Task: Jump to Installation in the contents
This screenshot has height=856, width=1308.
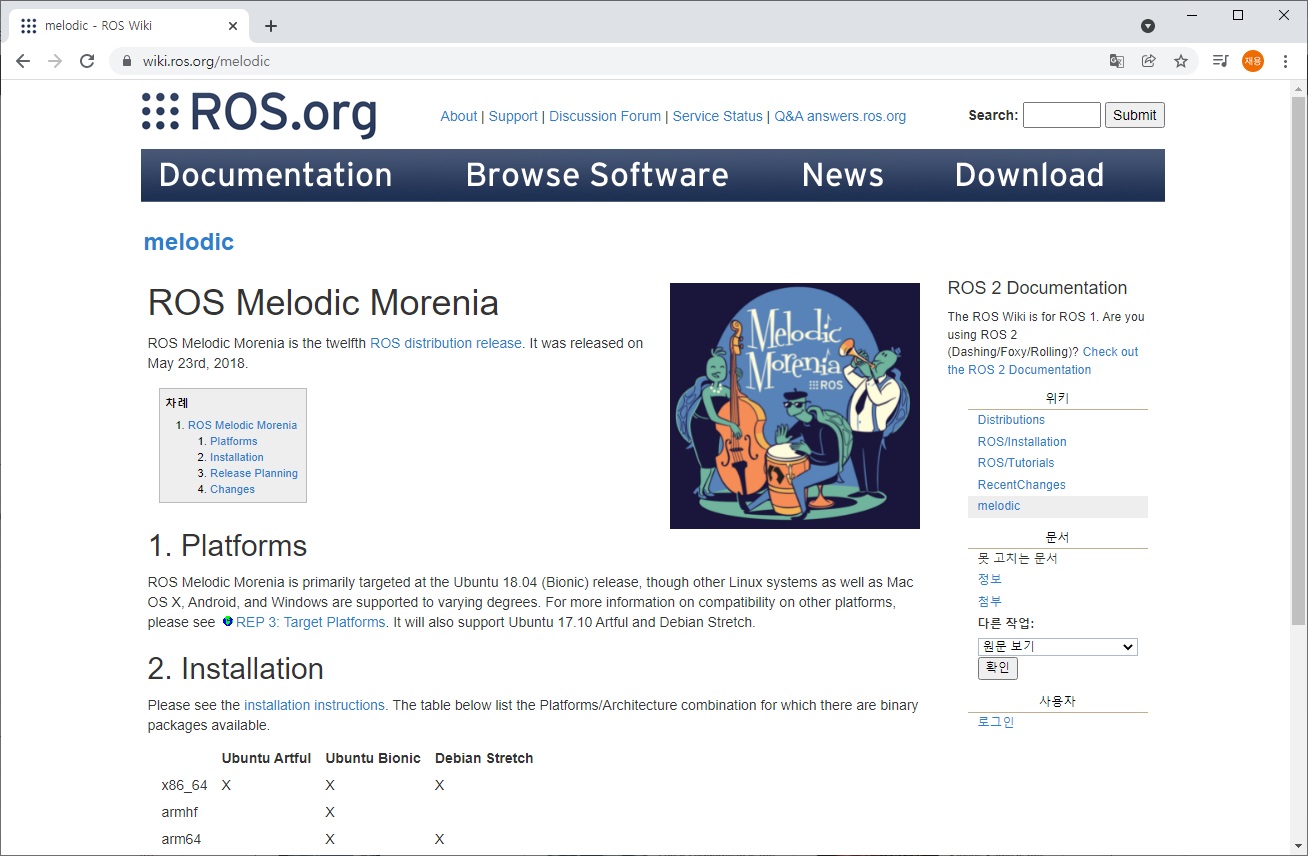Action: pyautogui.click(x=237, y=457)
